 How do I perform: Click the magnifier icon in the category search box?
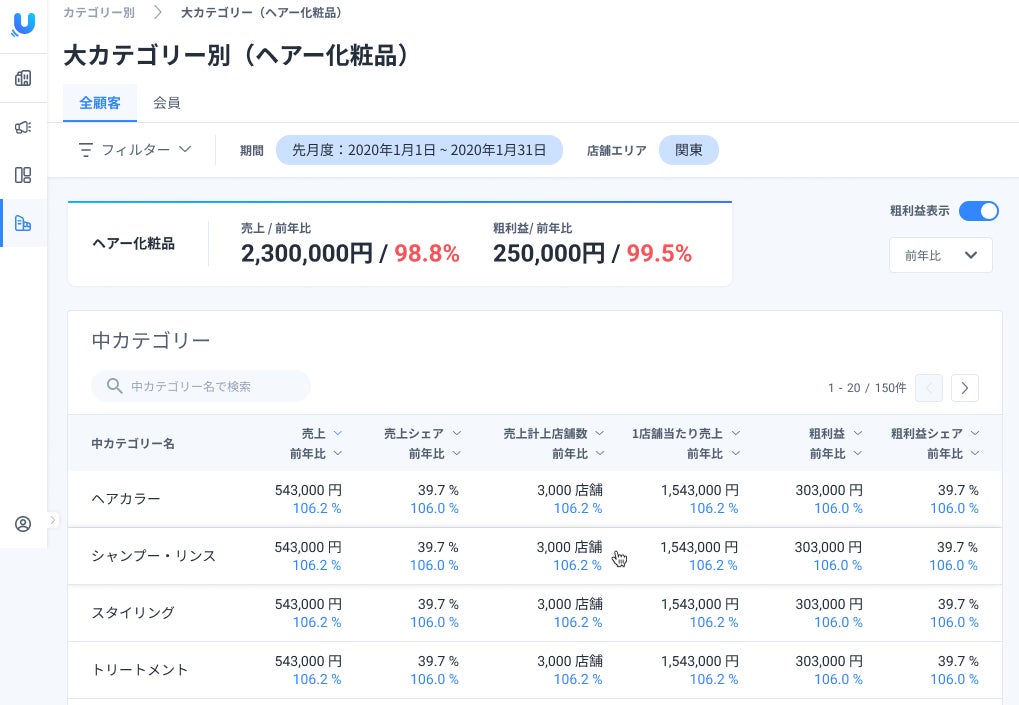115,386
